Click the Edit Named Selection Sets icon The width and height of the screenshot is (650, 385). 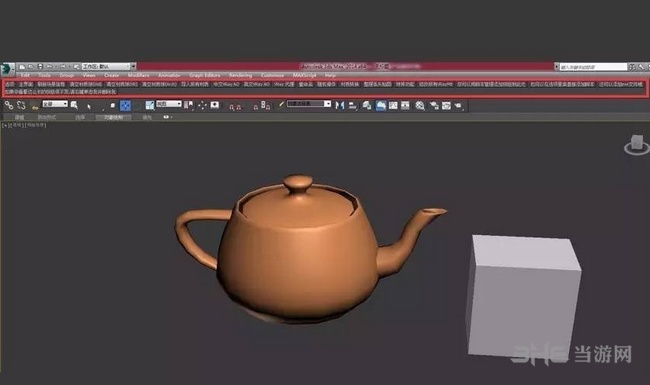pyautogui.click(x=281, y=104)
